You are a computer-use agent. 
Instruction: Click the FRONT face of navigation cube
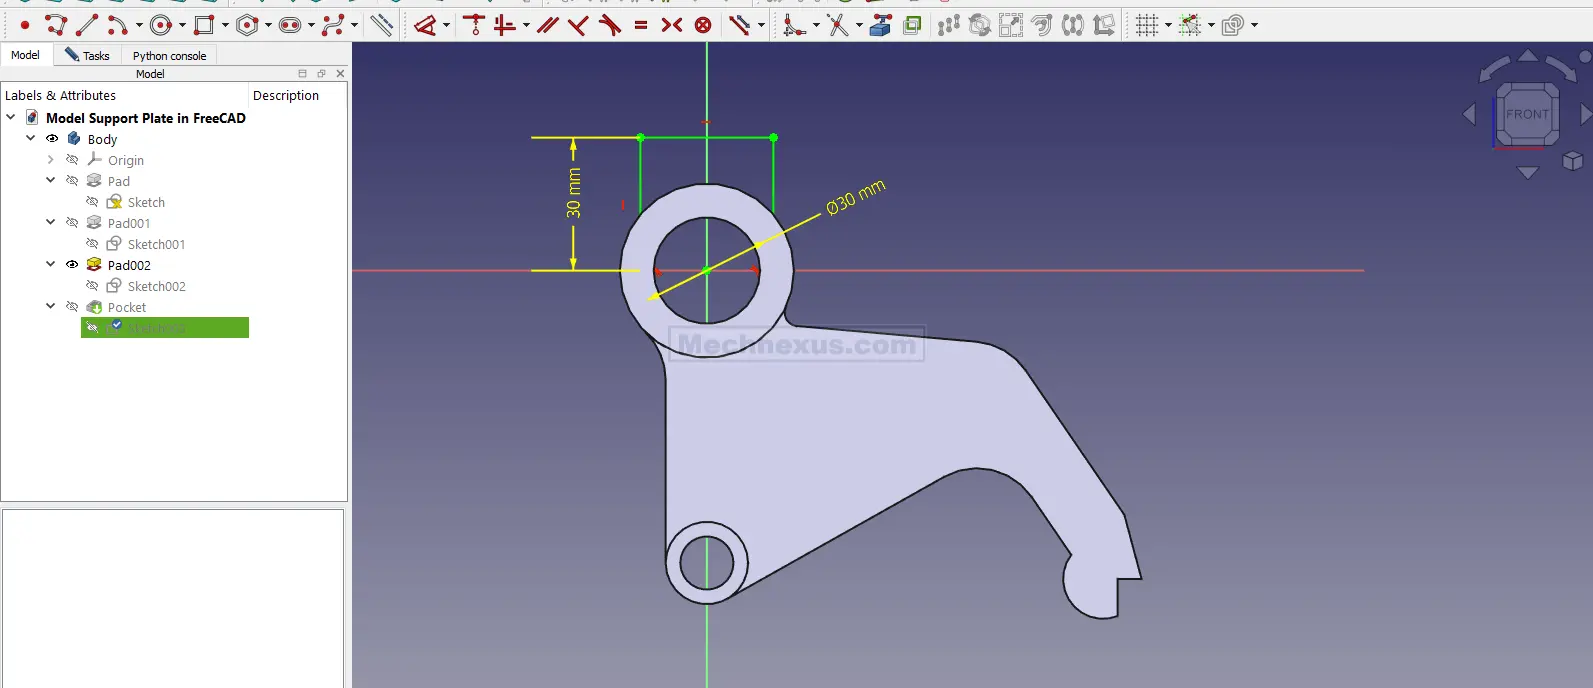click(1527, 114)
